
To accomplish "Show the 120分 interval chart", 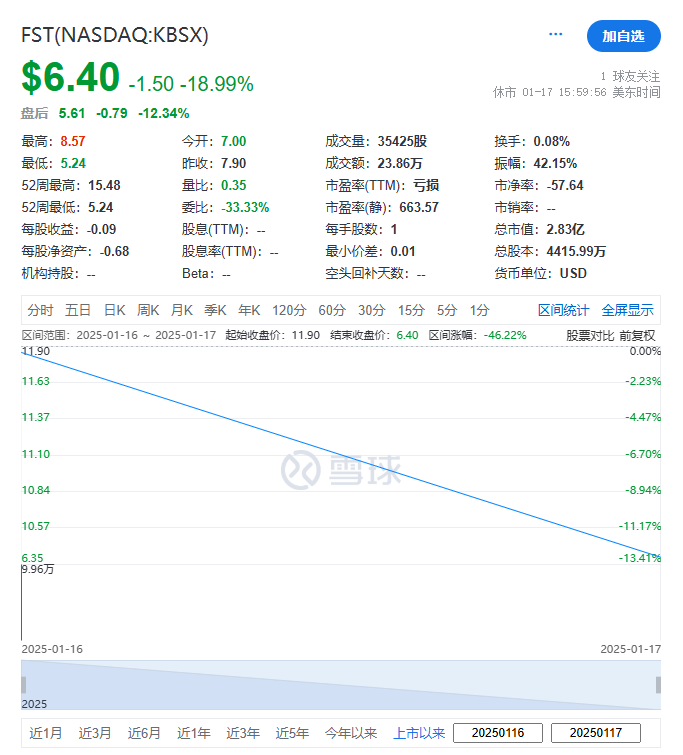I will pos(289,310).
